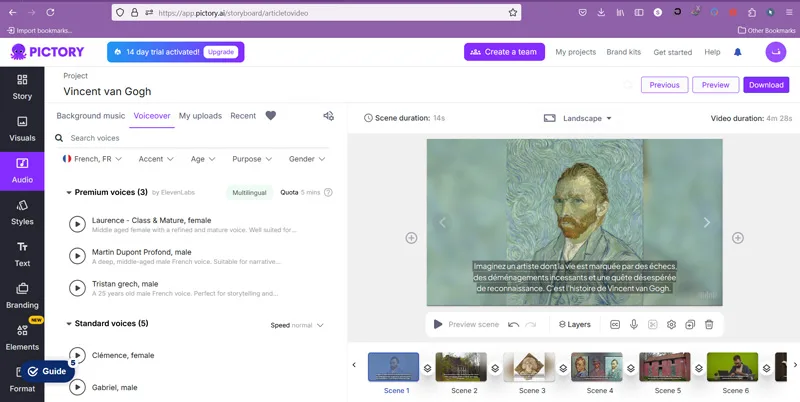The width and height of the screenshot is (800, 402).
Task: Click Preview scene play button
Action: tap(438, 324)
